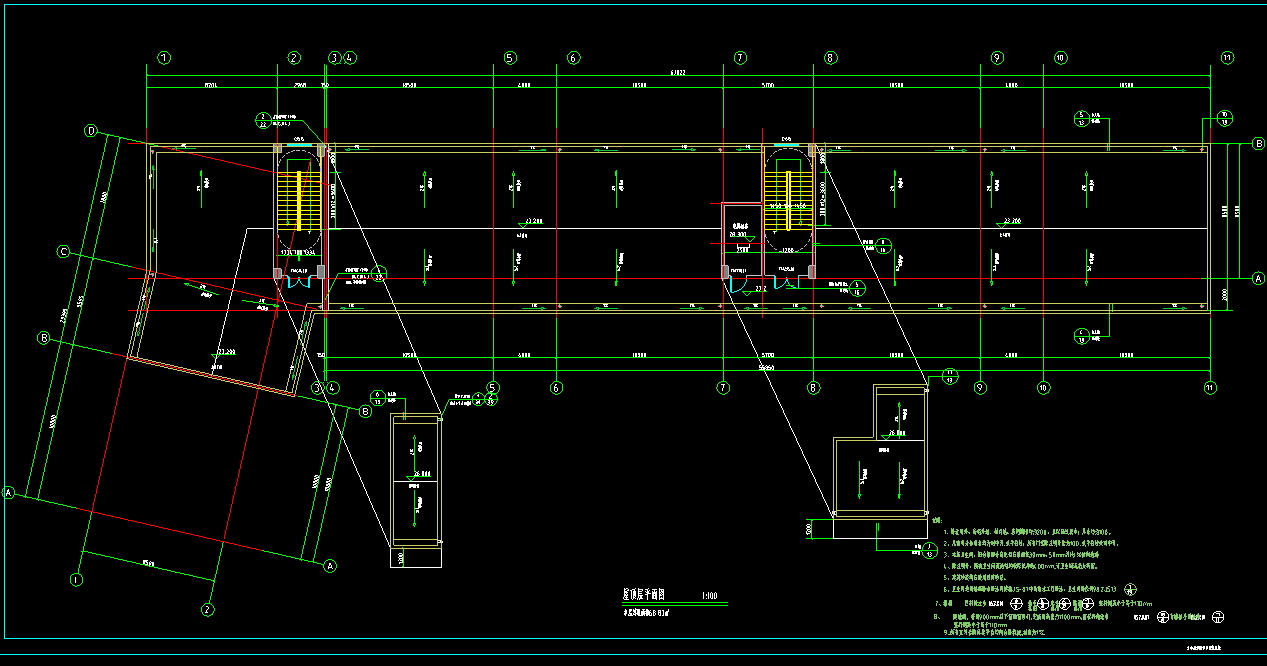The width and height of the screenshot is (1267, 666).
Task: Click axis bubble A at the right edge
Action: 1258,279
